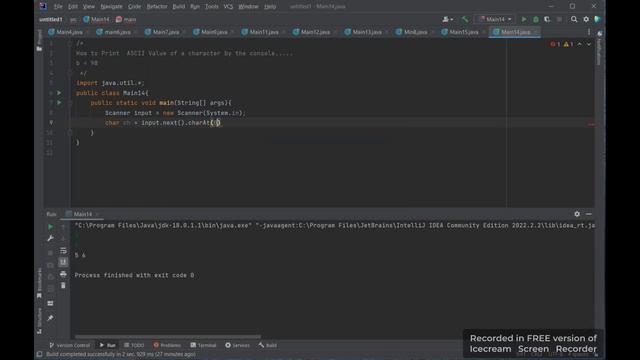The width and height of the screenshot is (640, 360).
Task: Open the View menu
Action: (89, 7)
